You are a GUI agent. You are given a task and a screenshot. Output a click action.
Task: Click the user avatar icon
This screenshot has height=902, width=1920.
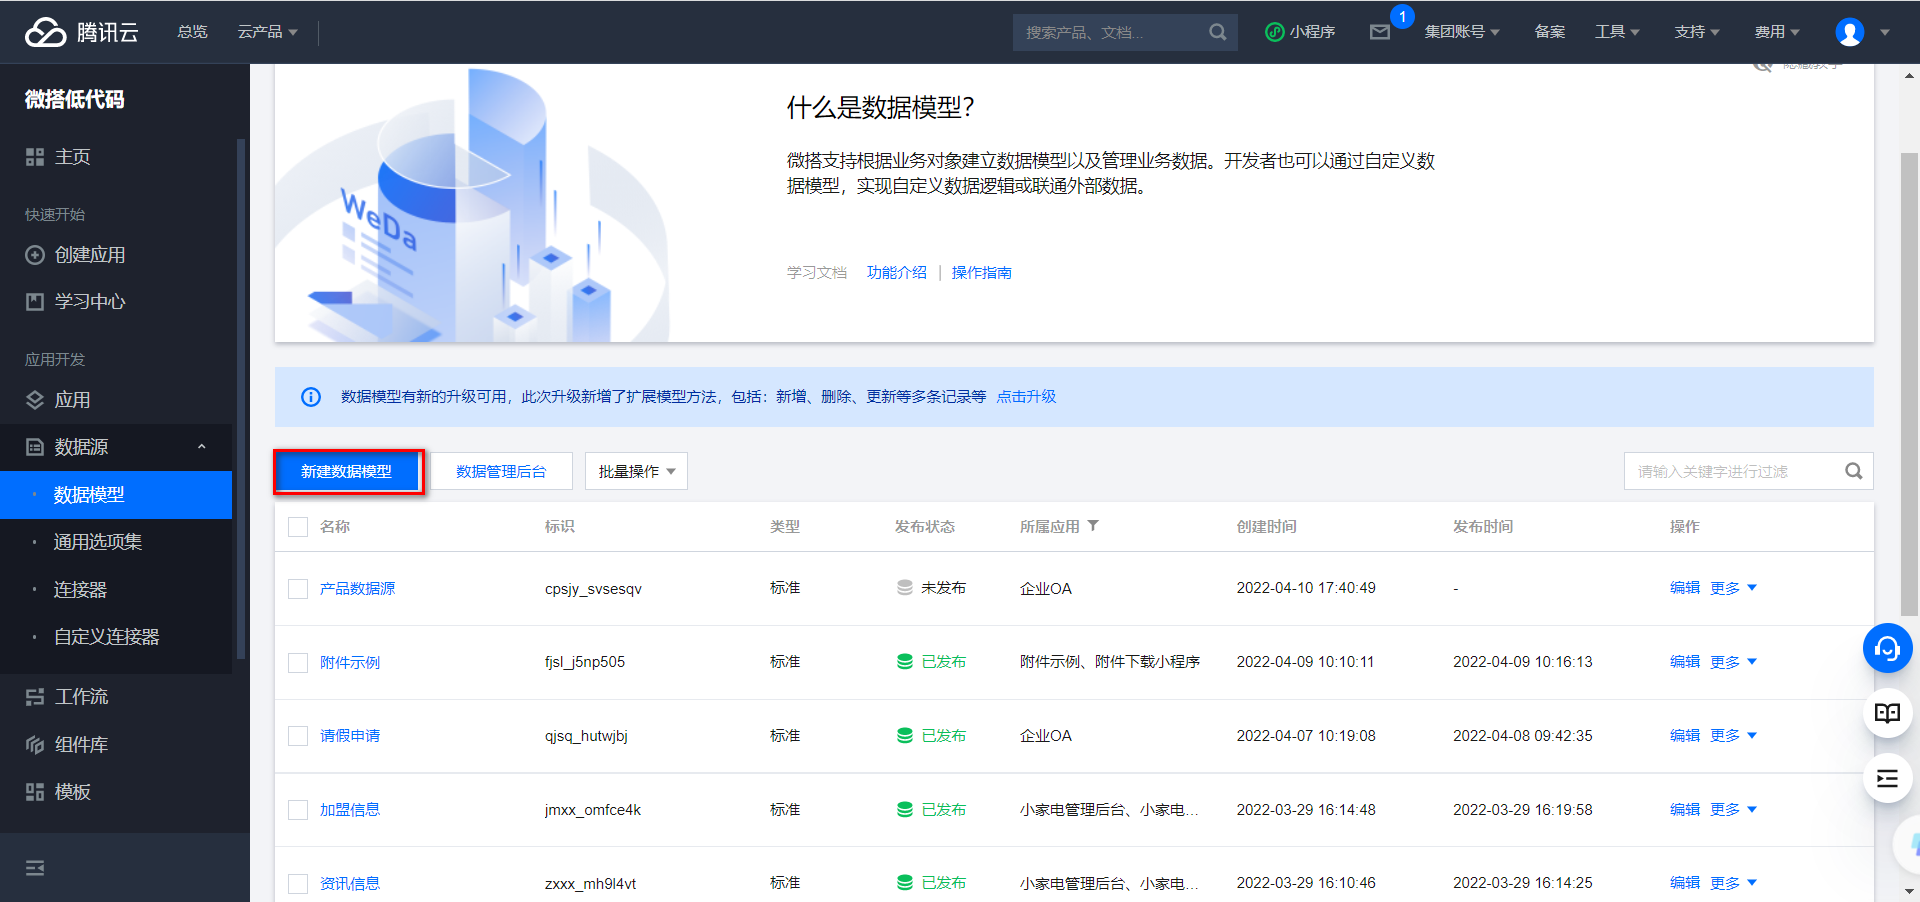(1849, 32)
